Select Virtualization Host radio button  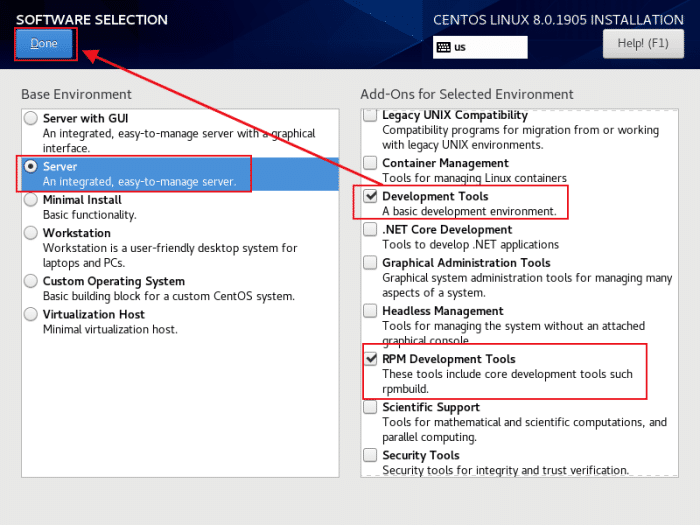(x=31, y=314)
